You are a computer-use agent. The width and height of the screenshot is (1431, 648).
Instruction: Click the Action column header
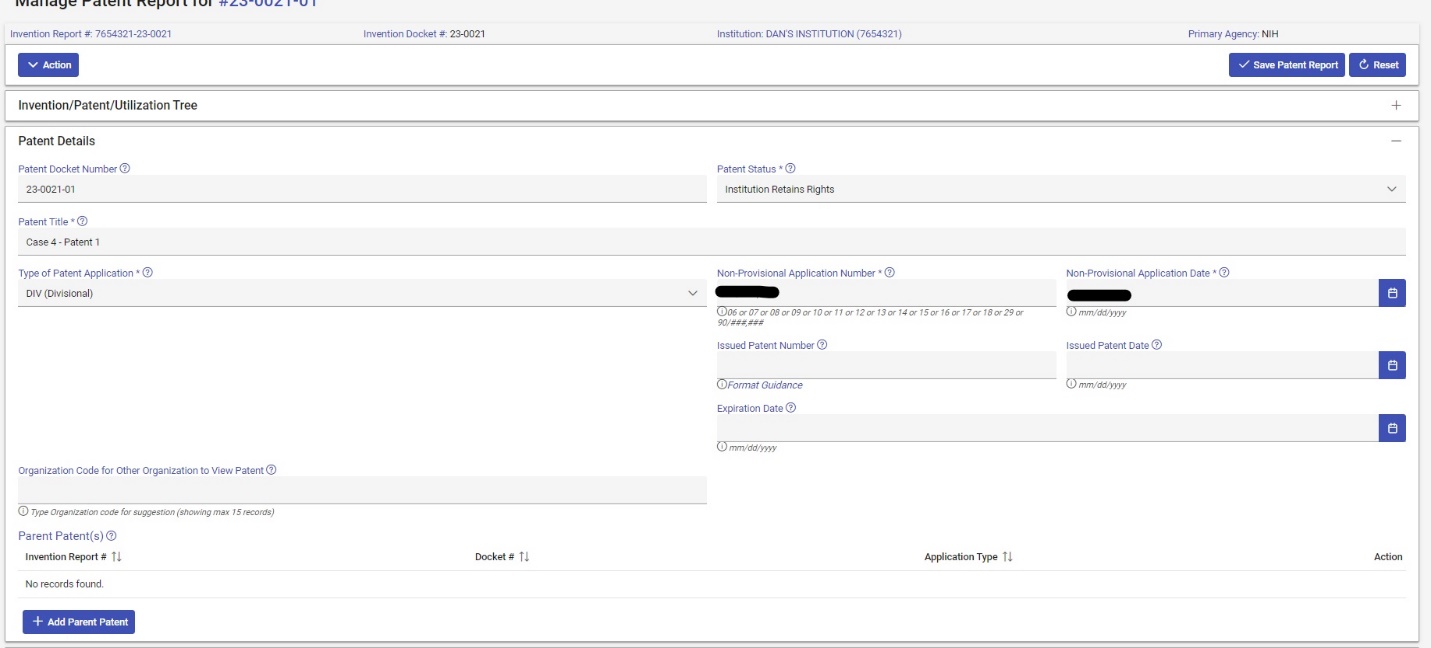tap(1388, 557)
